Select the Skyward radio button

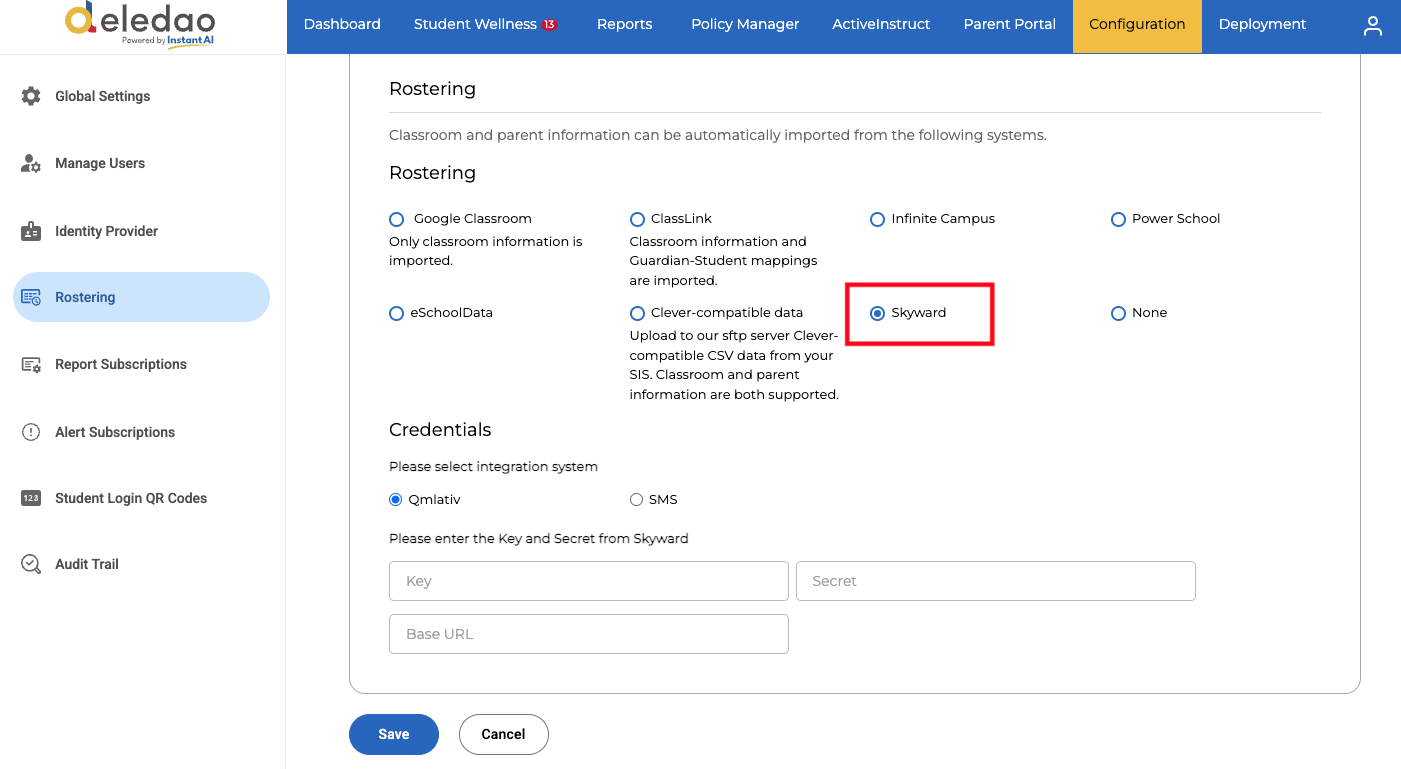click(877, 313)
